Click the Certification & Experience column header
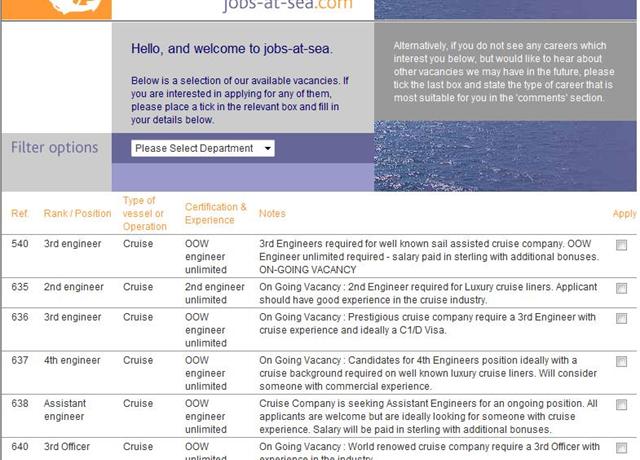Screen dimensions: 640x460 point(216,213)
